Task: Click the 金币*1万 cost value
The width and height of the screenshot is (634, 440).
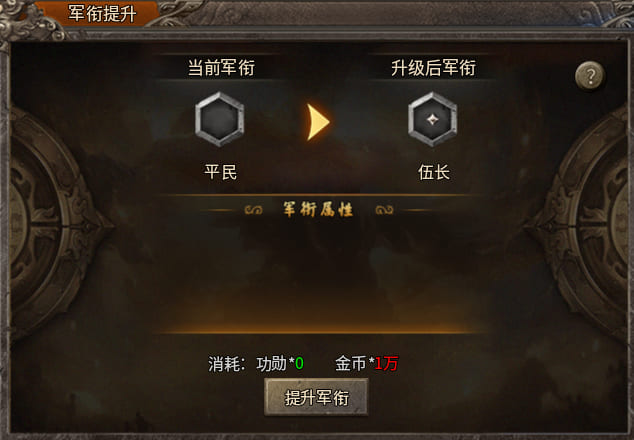Action: (x=366, y=363)
